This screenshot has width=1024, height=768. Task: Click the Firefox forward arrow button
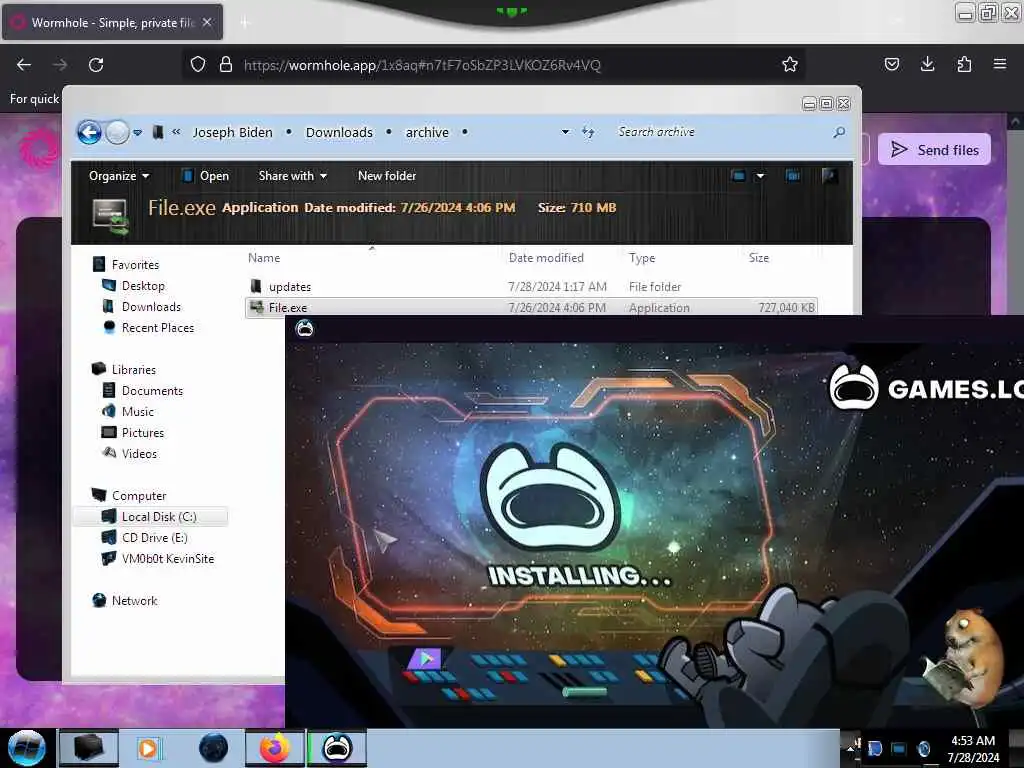60,65
